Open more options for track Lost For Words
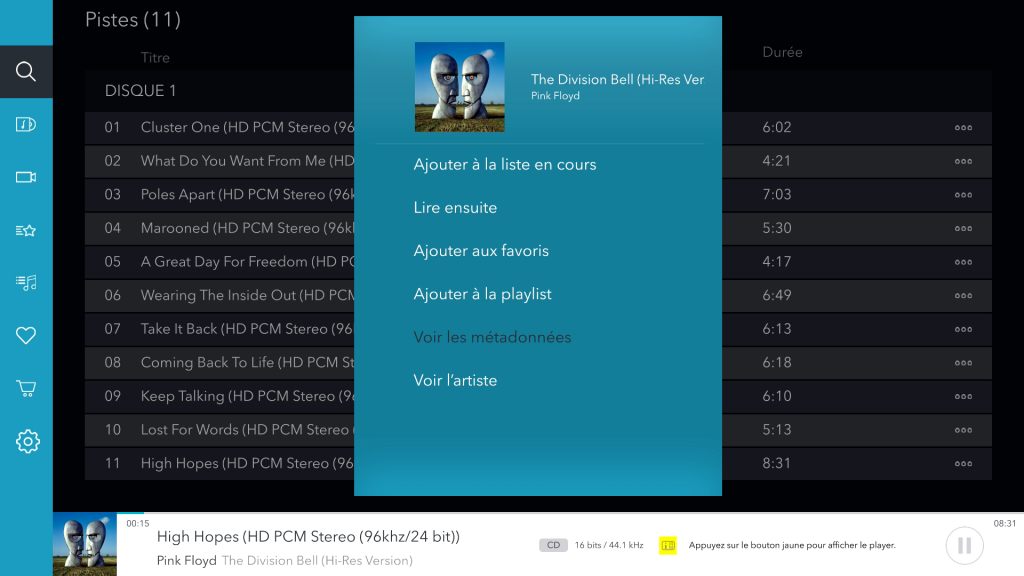The width and height of the screenshot is (1024, 576). tap(963, 430)
